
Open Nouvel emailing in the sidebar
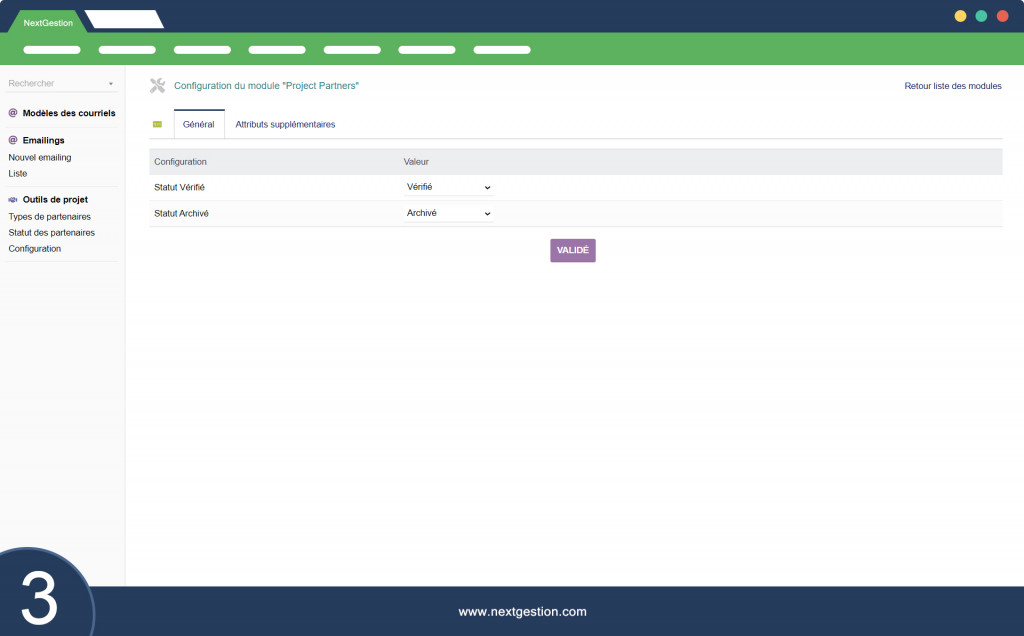40,157
